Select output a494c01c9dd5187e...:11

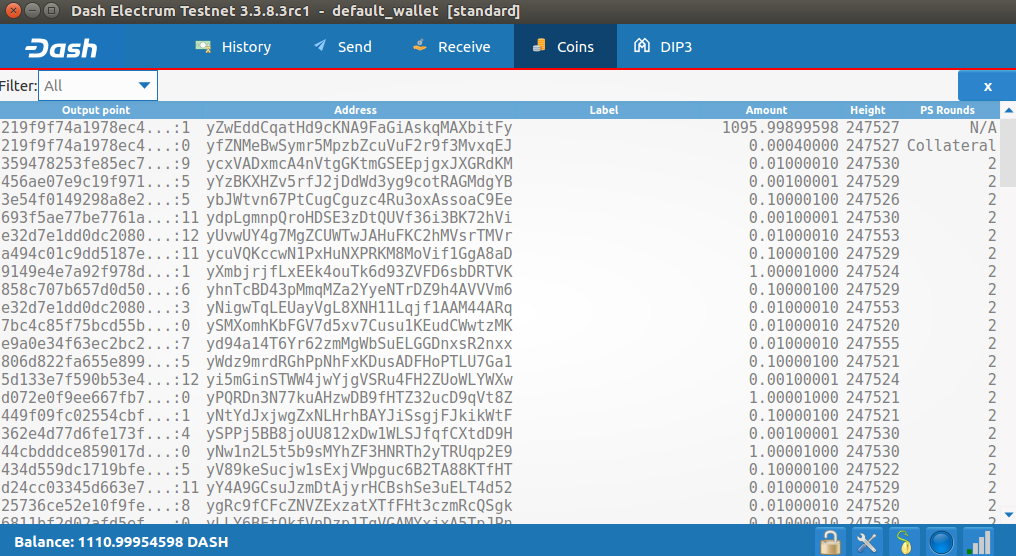(x=100, y=253)
